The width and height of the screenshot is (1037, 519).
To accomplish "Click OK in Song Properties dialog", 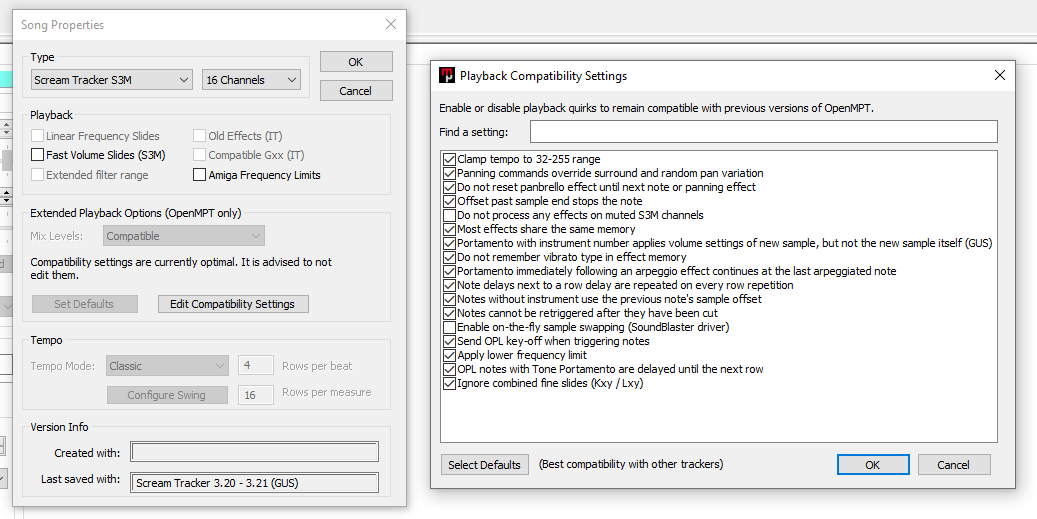I will pos(355,62).
